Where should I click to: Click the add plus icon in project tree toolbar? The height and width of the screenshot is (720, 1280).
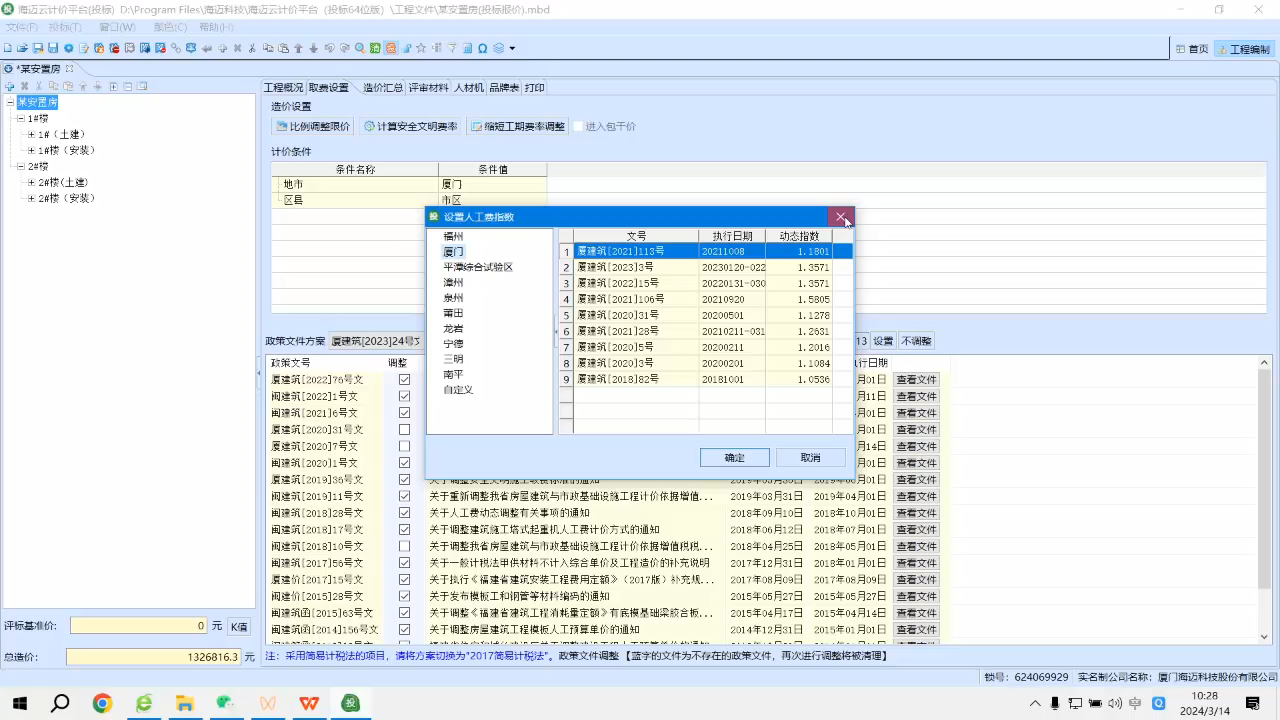[x=9, y=86]
